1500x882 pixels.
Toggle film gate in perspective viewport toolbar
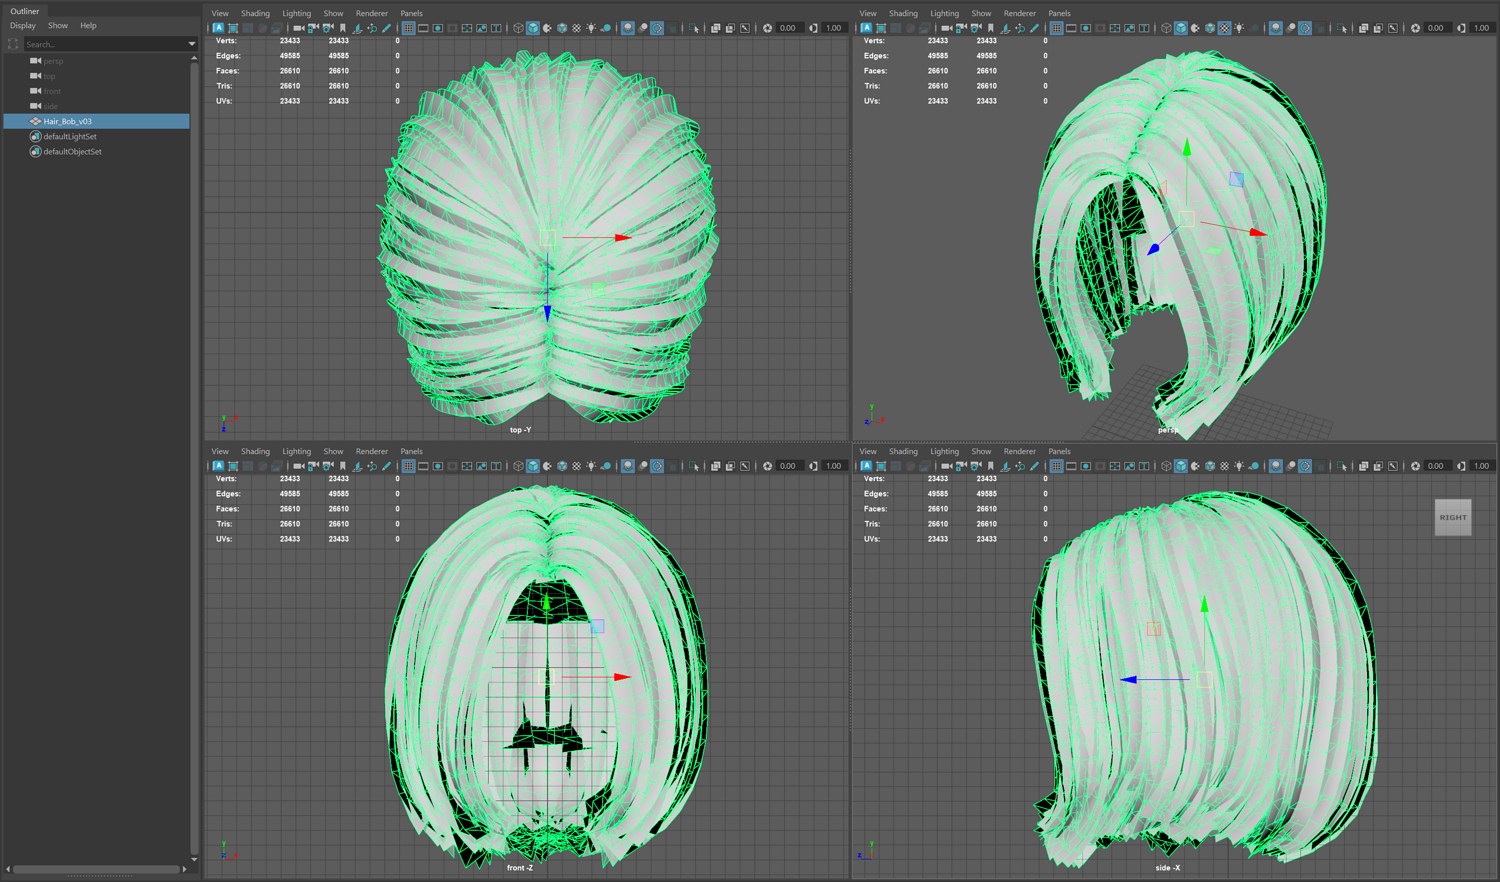(1071, 28)
